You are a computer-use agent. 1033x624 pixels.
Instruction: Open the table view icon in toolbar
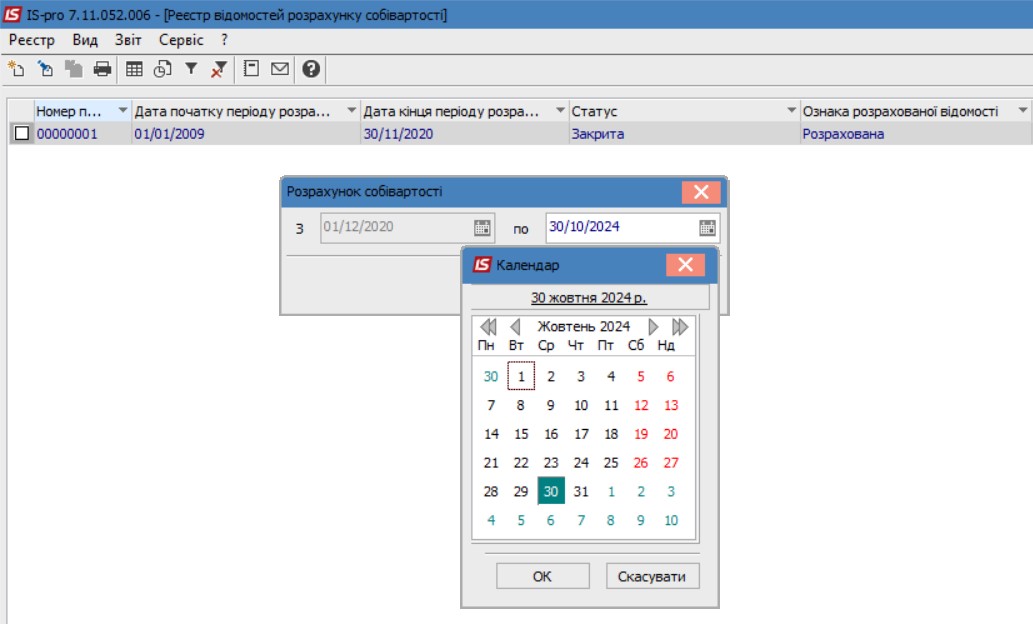(134, 69)
